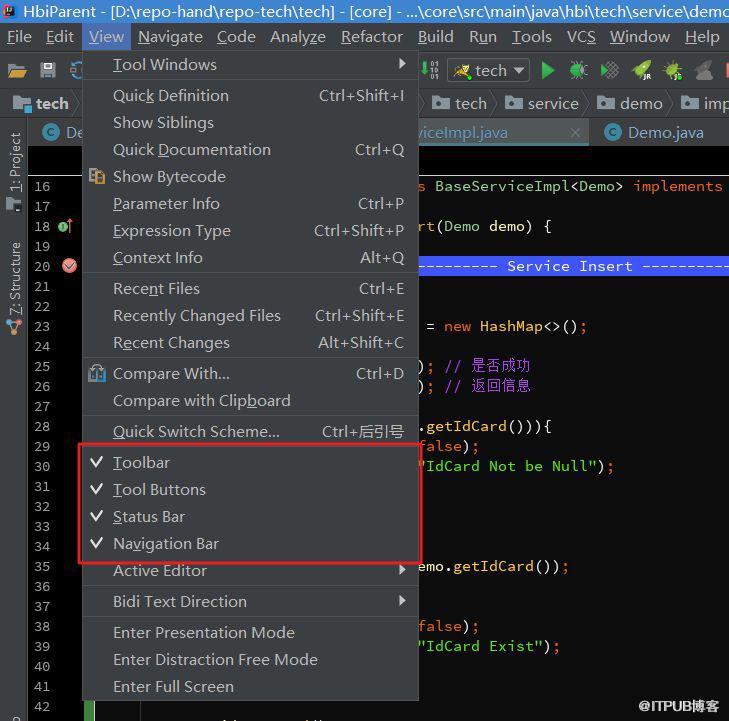The width and height of the screenshot is (729, 721).
Task: Select Expression Type menu item
Action: pyautogui.click(x=251, y=230)
